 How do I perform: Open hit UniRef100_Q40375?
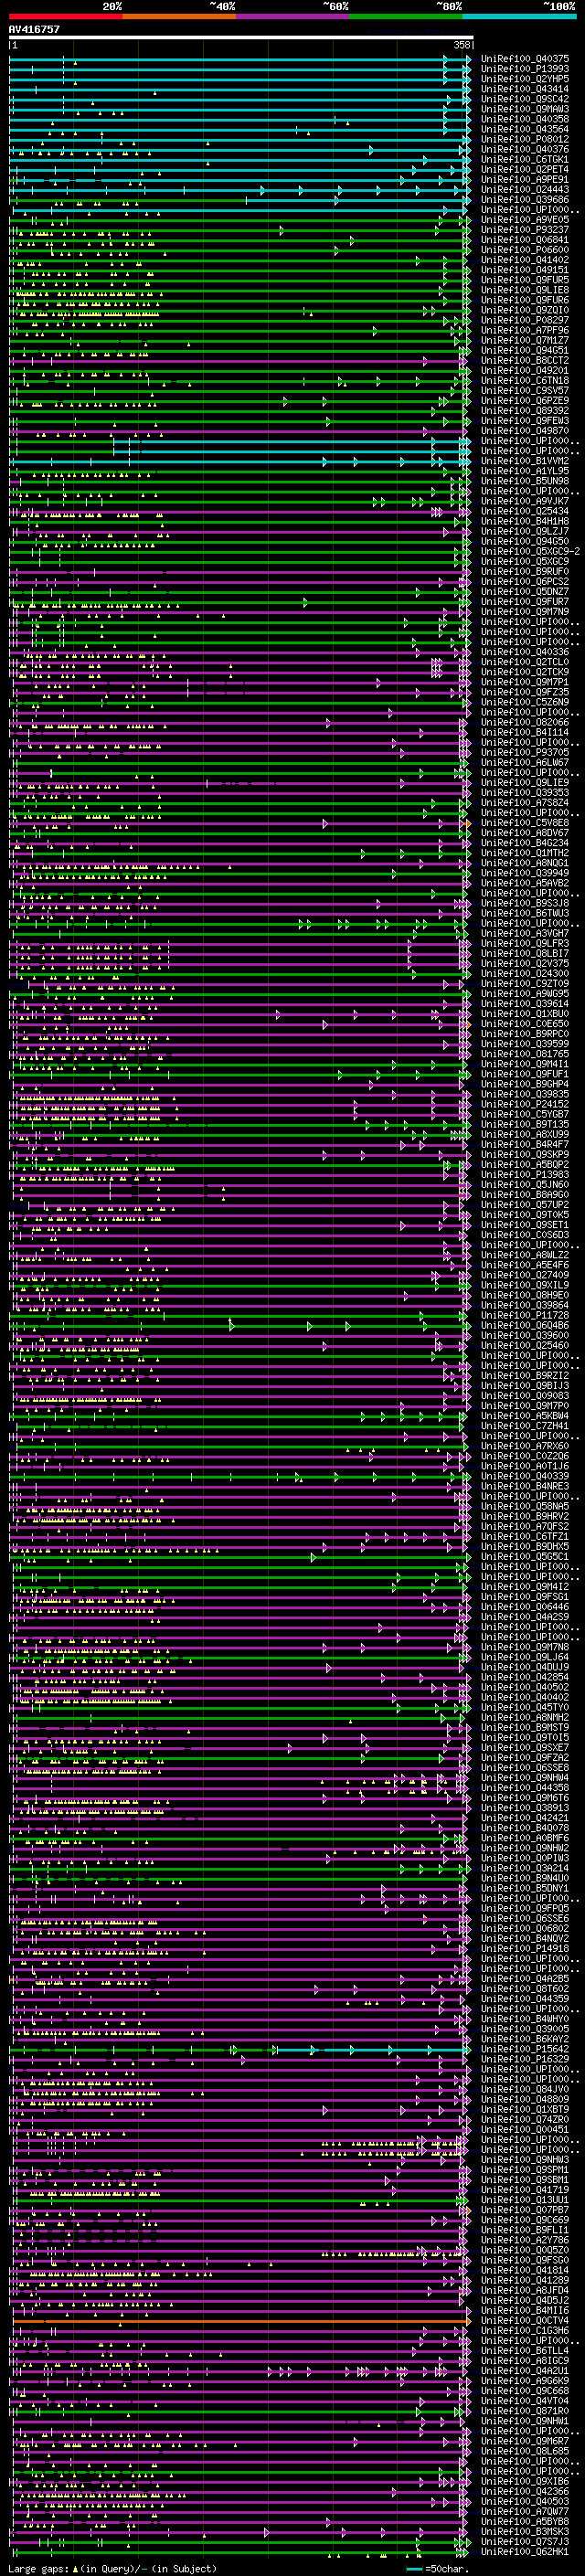(525, 59)
